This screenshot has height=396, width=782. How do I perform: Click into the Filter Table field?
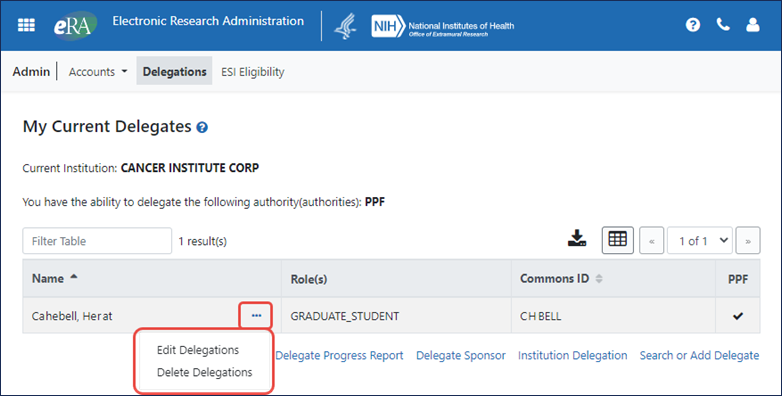(x=97, y=241)
